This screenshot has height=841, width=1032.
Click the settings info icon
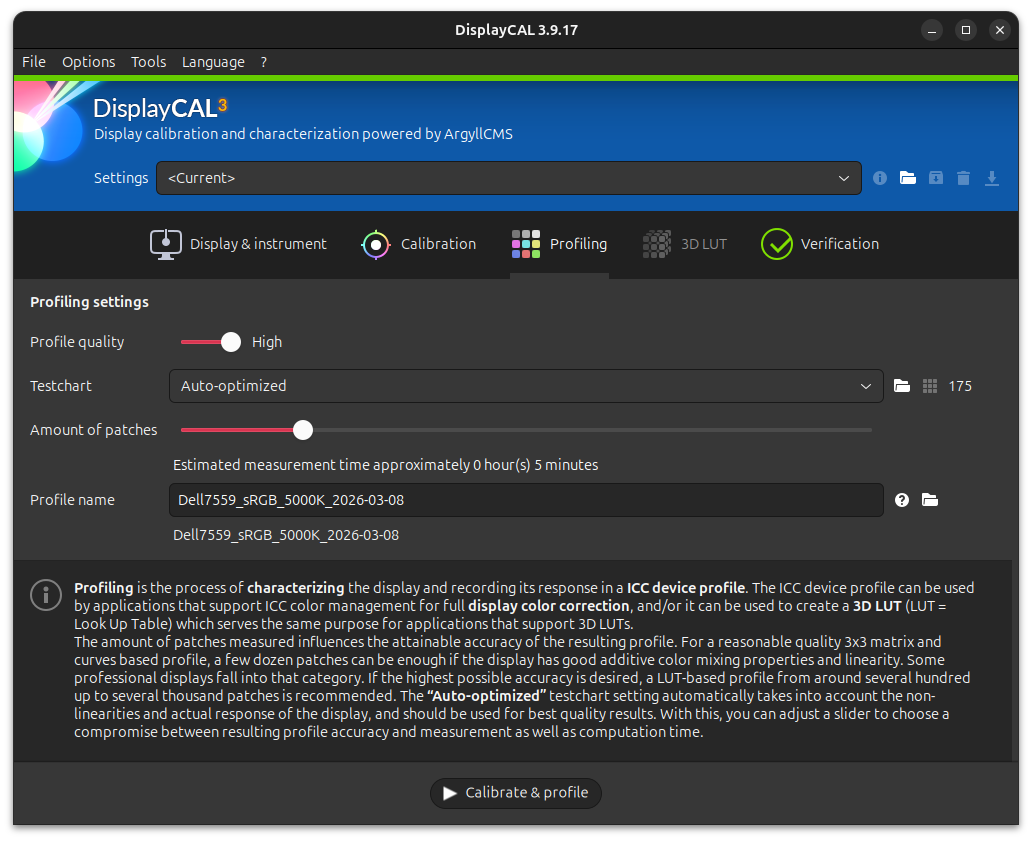coord(880,178)
